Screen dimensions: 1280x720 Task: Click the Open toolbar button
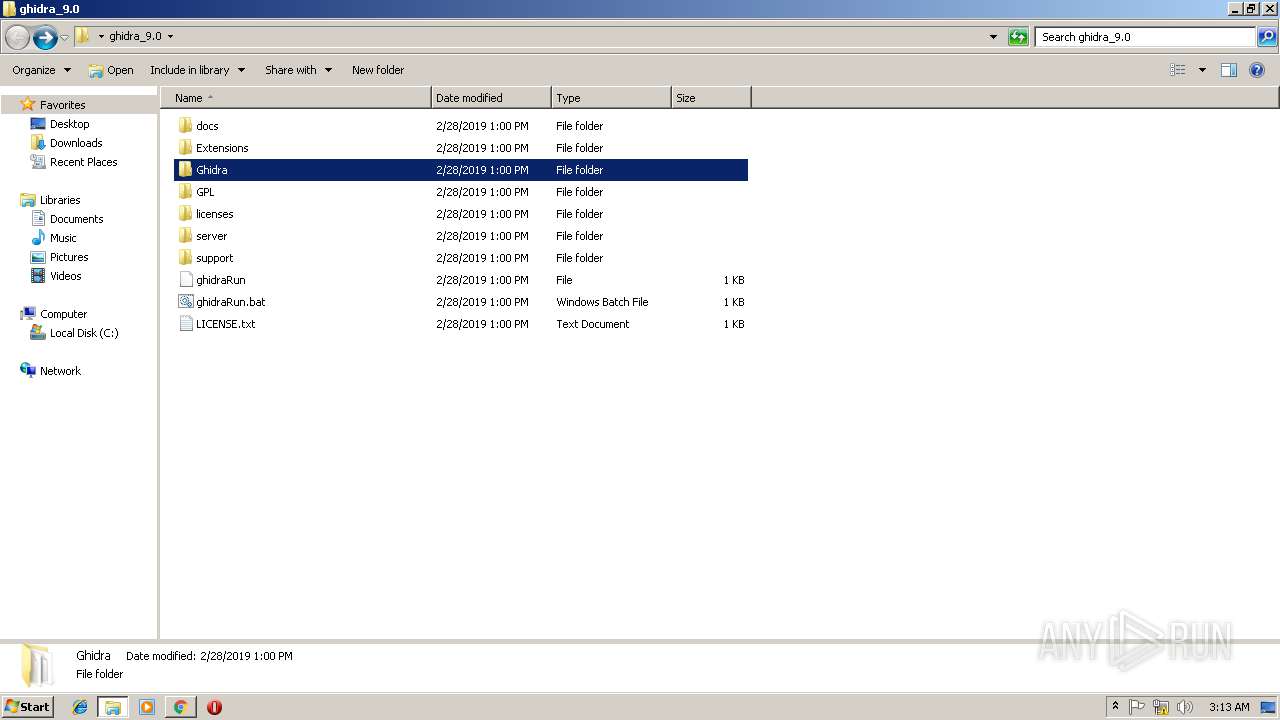pos(111,70)
